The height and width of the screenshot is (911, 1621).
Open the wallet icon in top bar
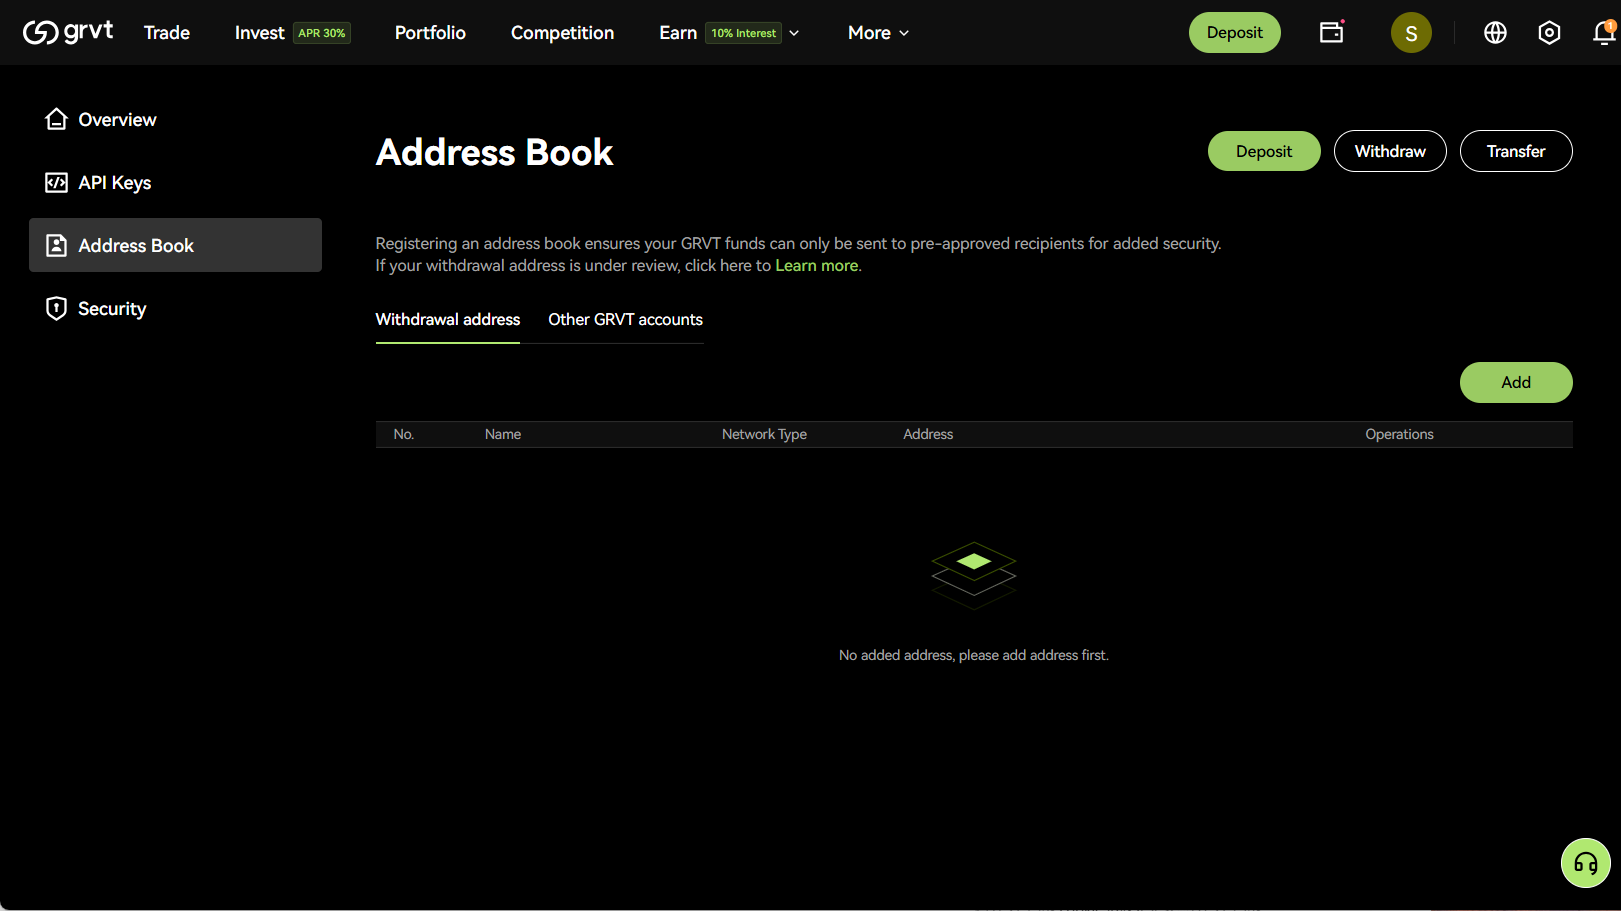pyautogui.click(x=1331, y=32)
